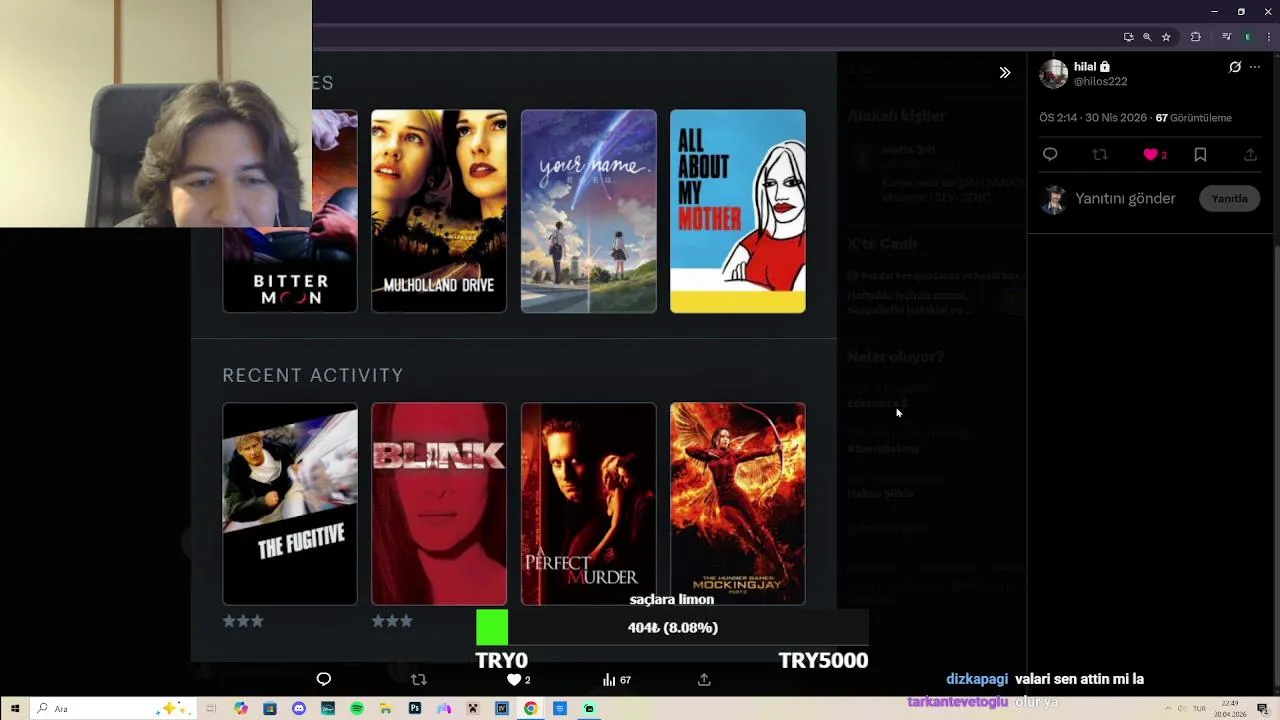Click the reply icon in bottom media bar

[x=323, y=679]
